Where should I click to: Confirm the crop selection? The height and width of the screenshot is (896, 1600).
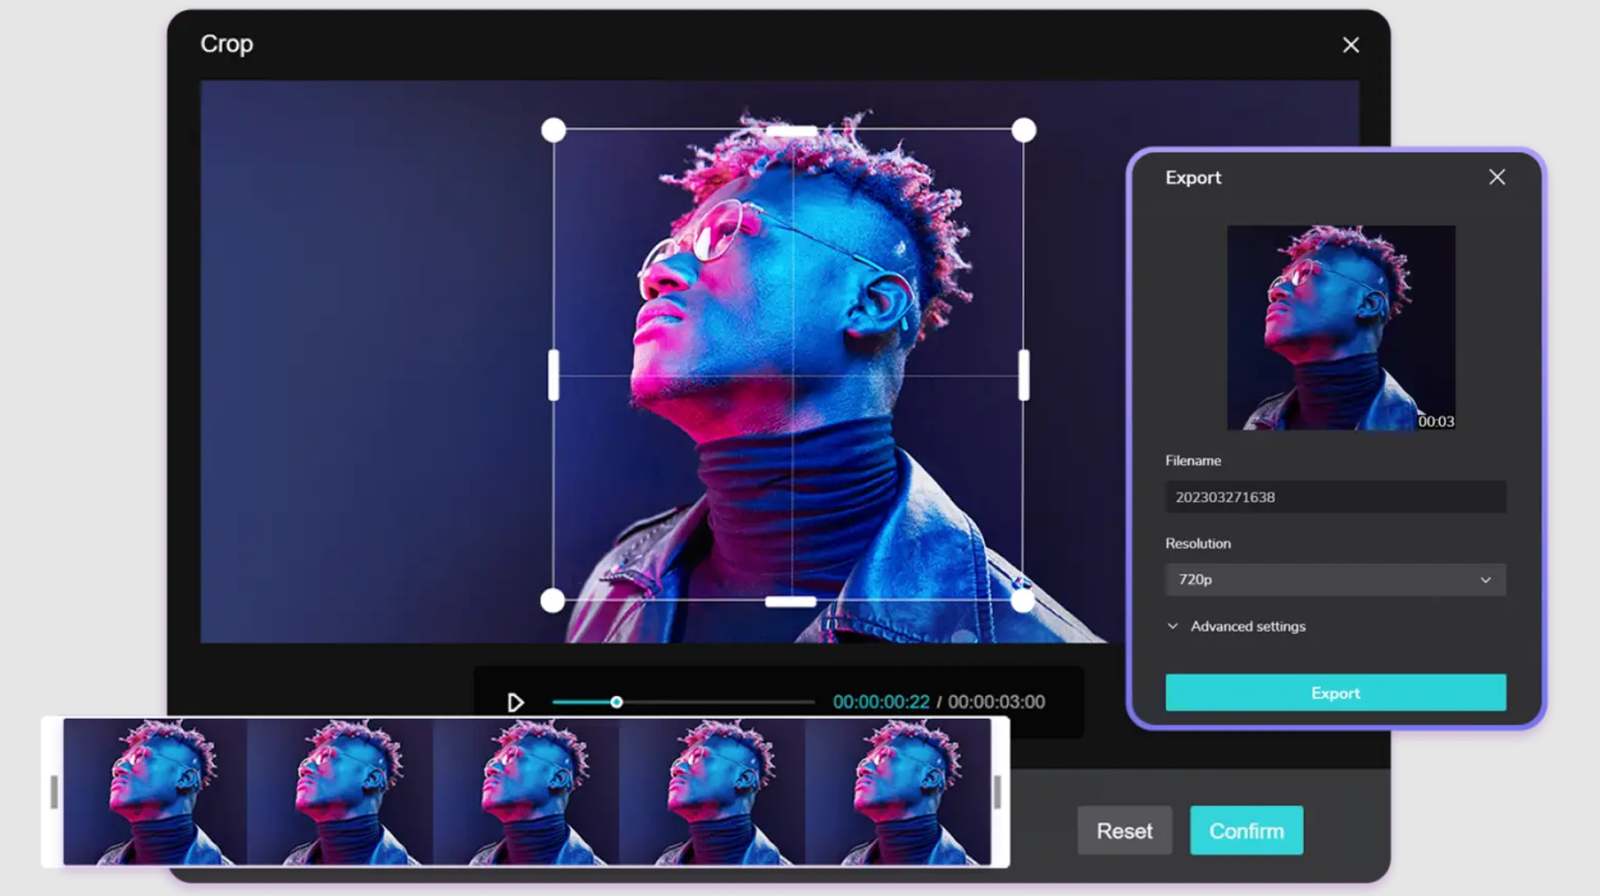coord(1246,831)
